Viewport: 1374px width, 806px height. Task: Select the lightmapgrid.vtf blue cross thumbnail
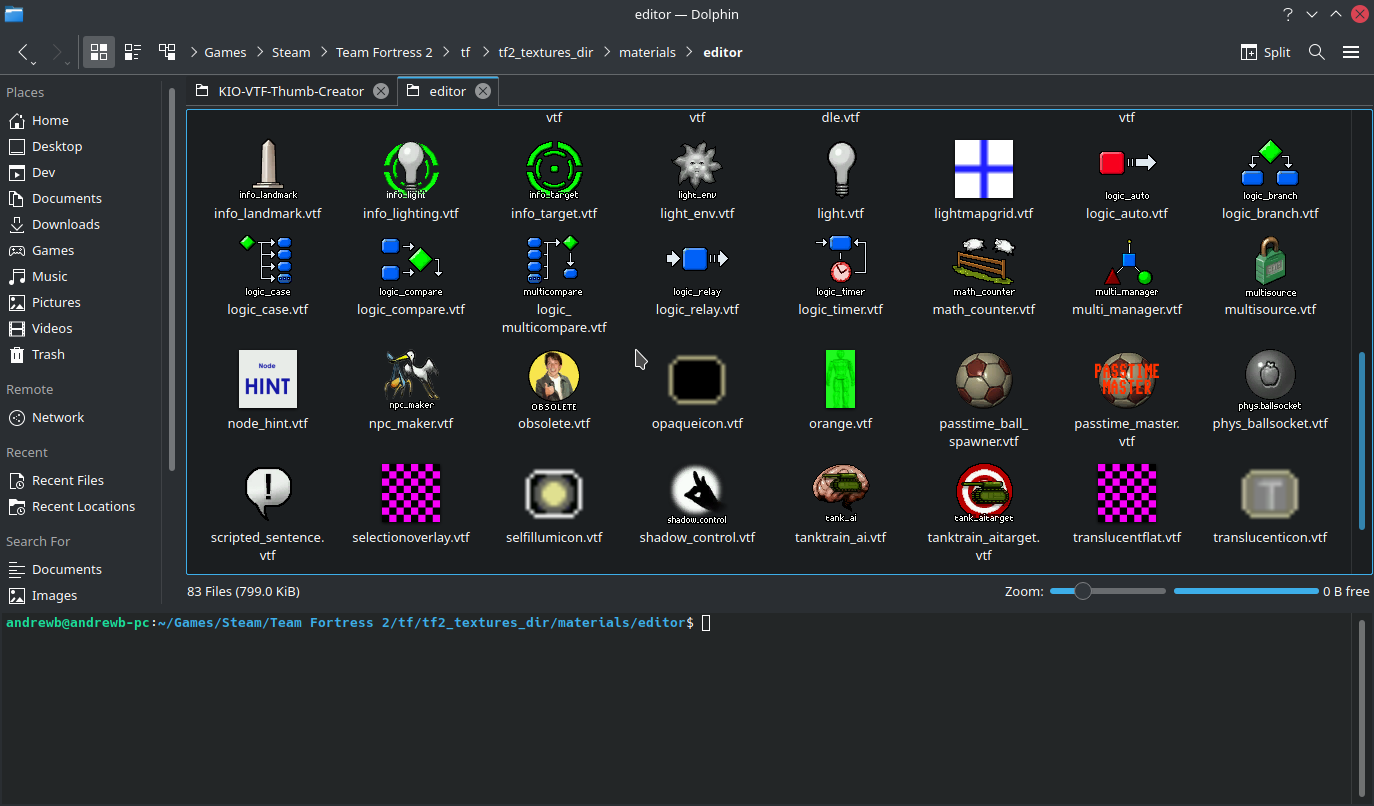[983, 169]
